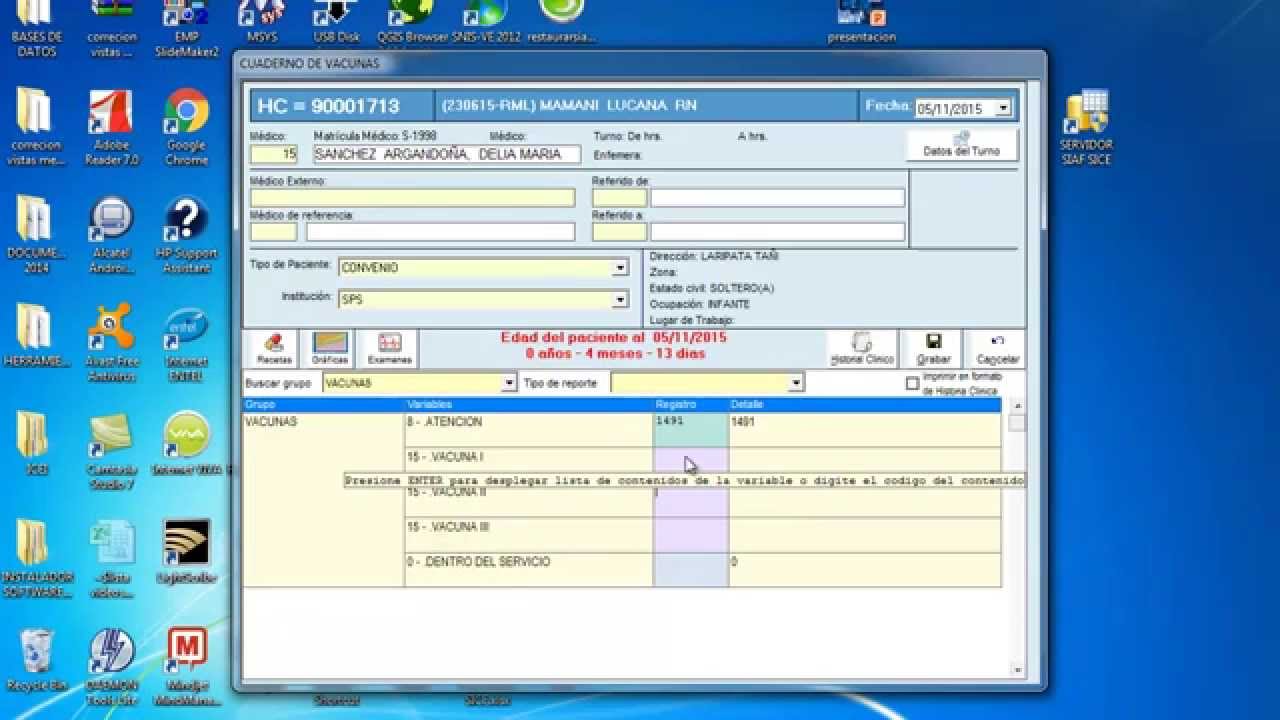Screen dimensions: 1280x720
Task: Select the MSYS desktop shortcut
Action: [x=261, y=22]
